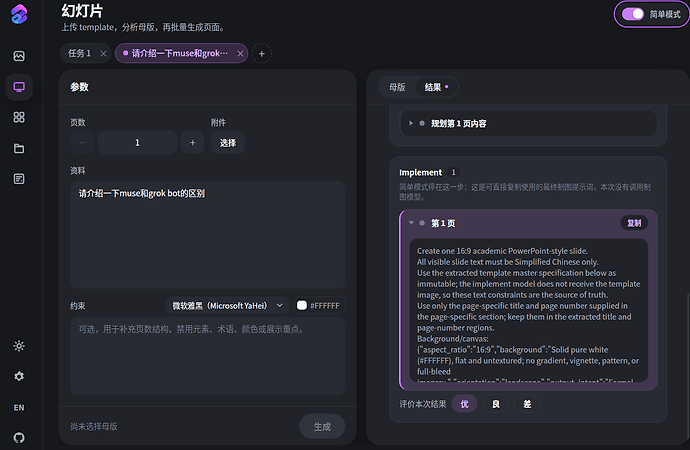Click the 尚未选择母版 status text
The height and width of the screenshot is (450, 690).
pos(94,426)
